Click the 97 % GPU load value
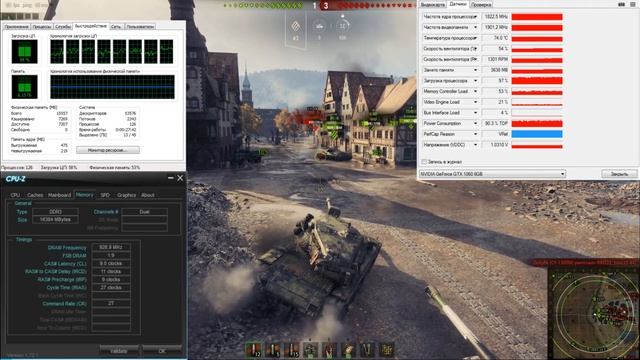640x360 pixels. [495, 81]
